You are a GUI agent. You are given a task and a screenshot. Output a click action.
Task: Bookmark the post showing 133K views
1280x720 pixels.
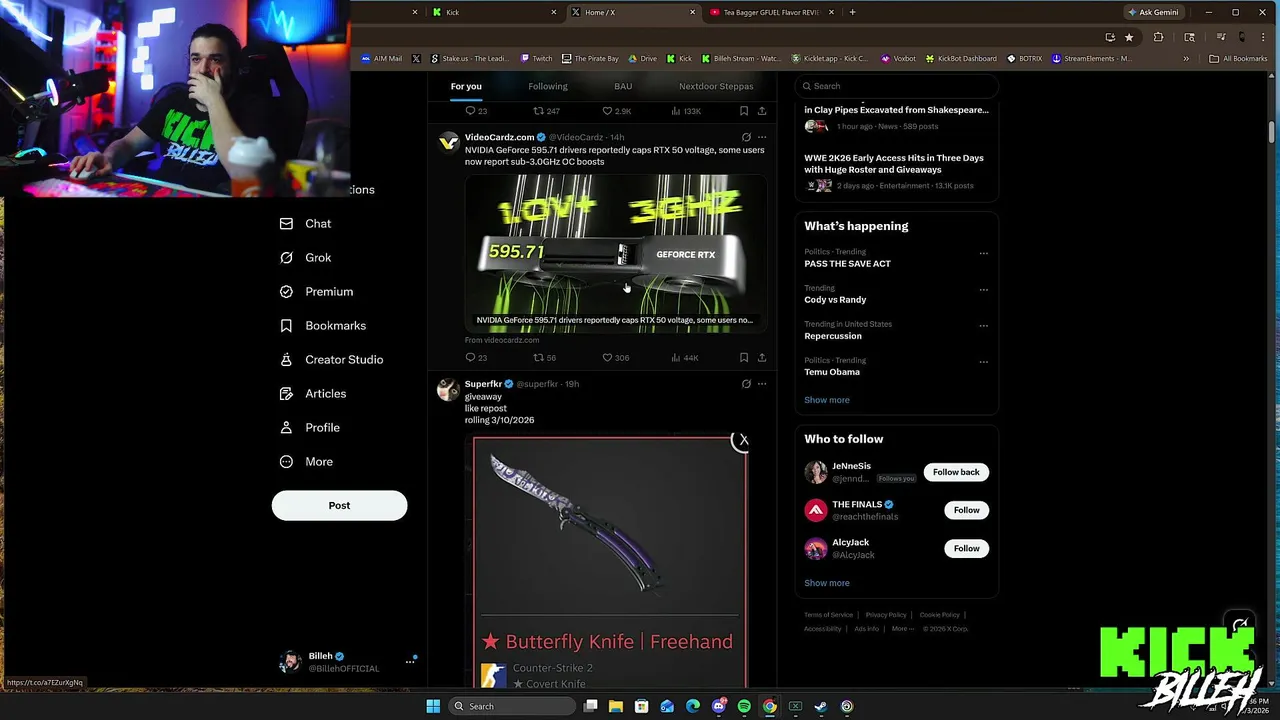click(x=743, y=111)
